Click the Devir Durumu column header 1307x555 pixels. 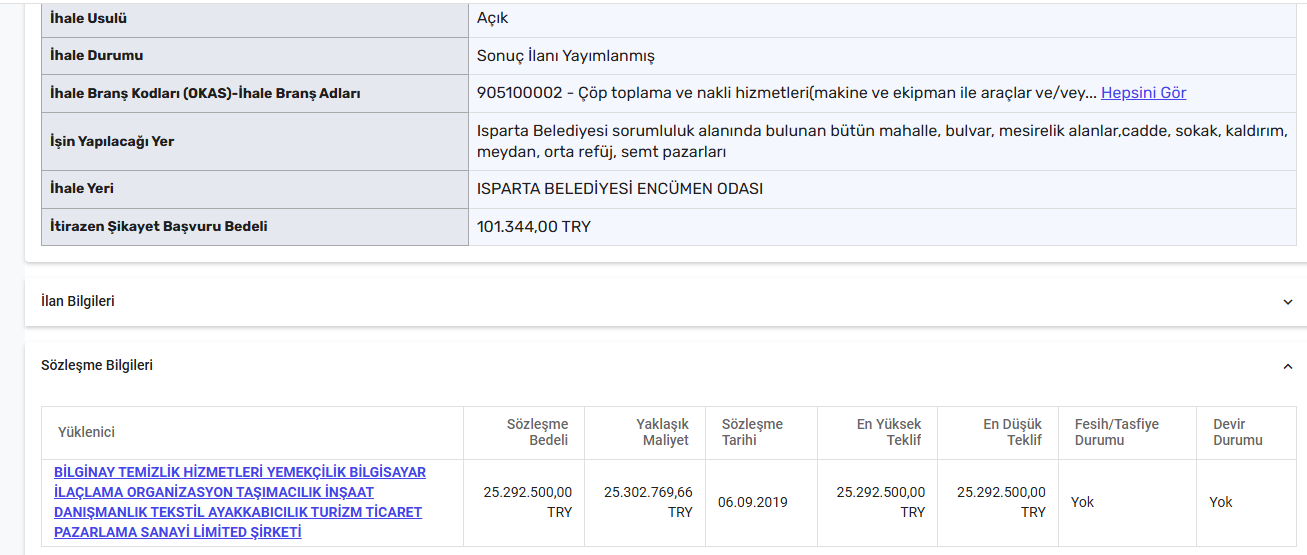(x=1237, y=432)
